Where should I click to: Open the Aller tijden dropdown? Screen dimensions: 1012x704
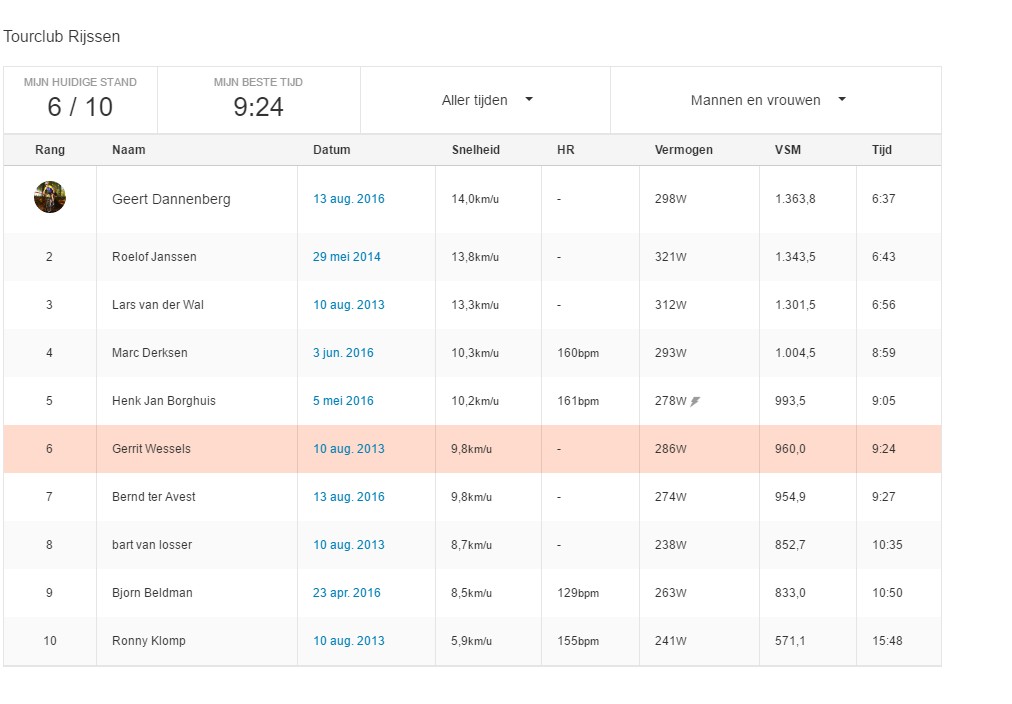[x=486, y=100]
